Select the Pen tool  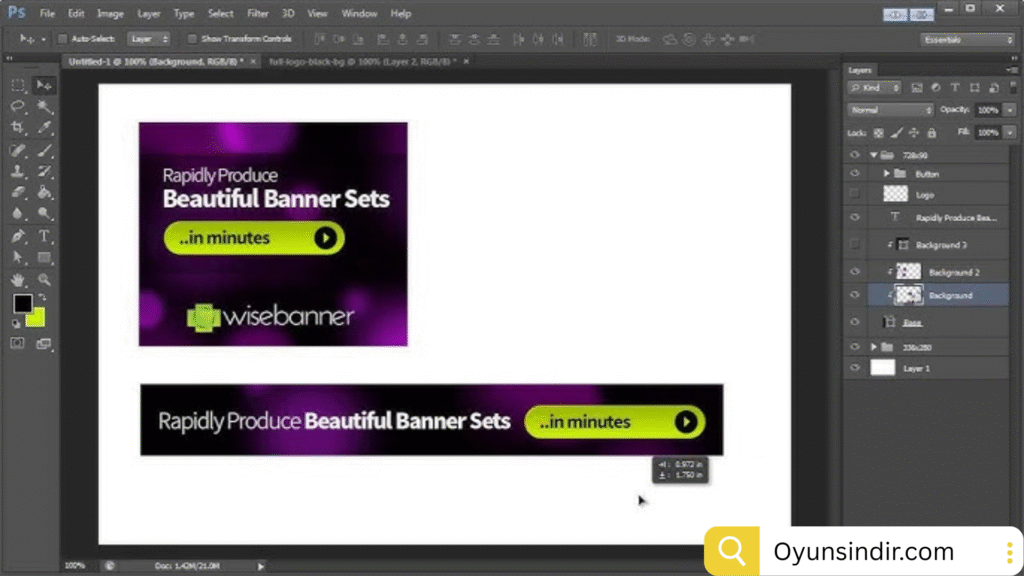pos(18,237)
